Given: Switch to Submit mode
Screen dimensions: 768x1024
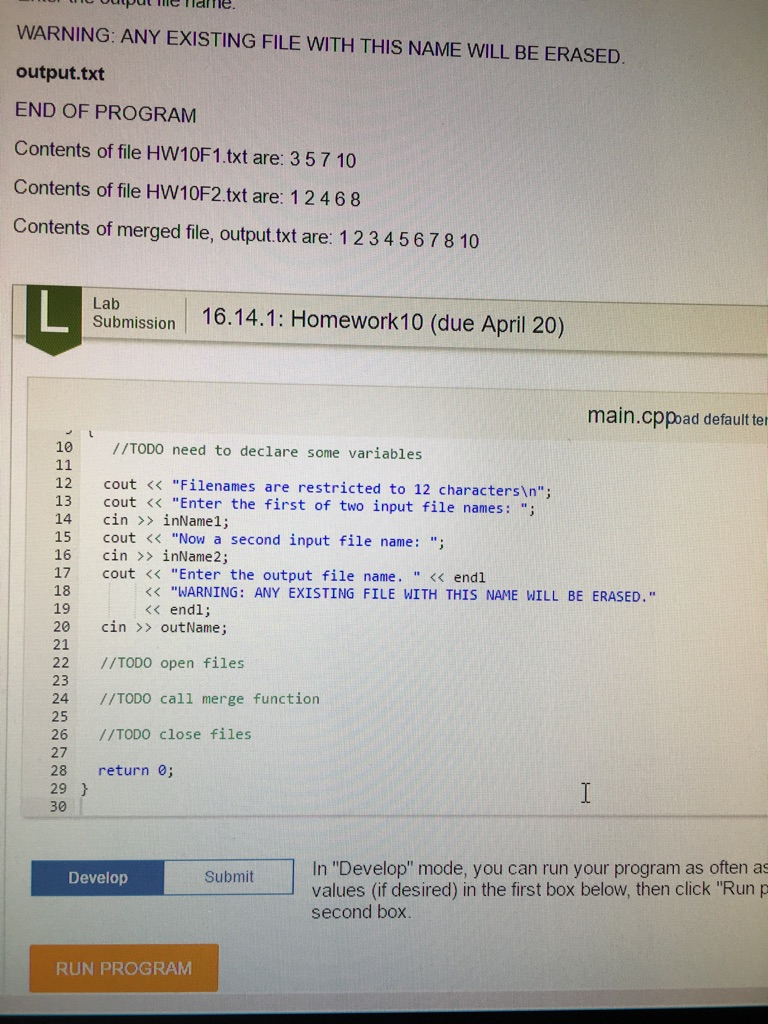Looking at the screenshot, I should 229,876.
